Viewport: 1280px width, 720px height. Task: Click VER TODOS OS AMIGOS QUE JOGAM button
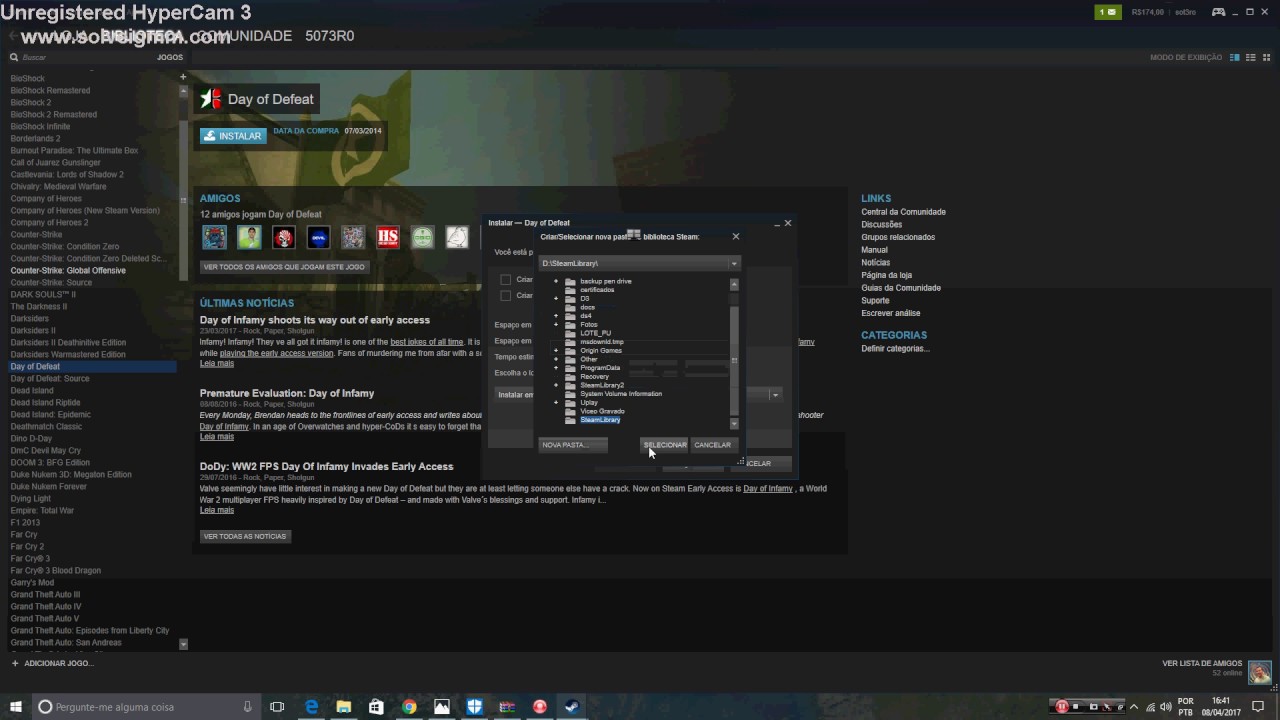[285, 267]
